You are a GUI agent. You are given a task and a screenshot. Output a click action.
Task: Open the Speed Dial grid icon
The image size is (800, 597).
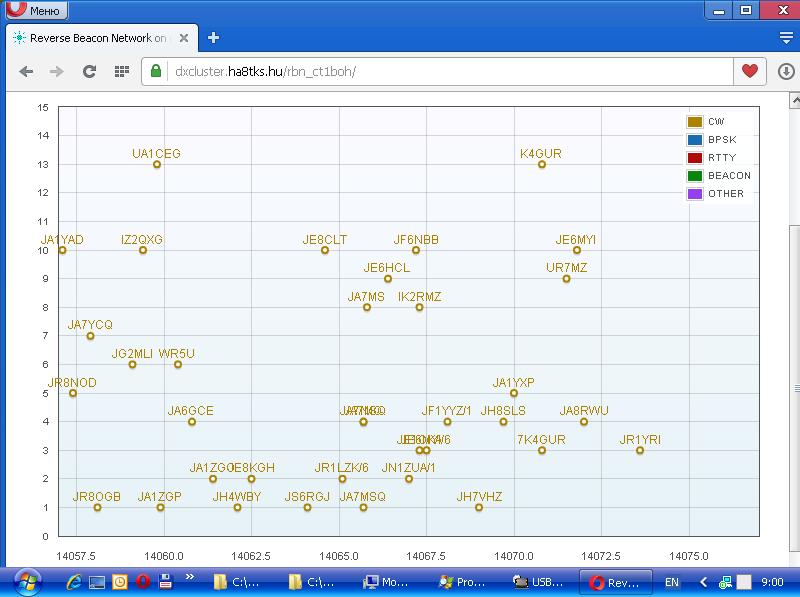[121, 71]
